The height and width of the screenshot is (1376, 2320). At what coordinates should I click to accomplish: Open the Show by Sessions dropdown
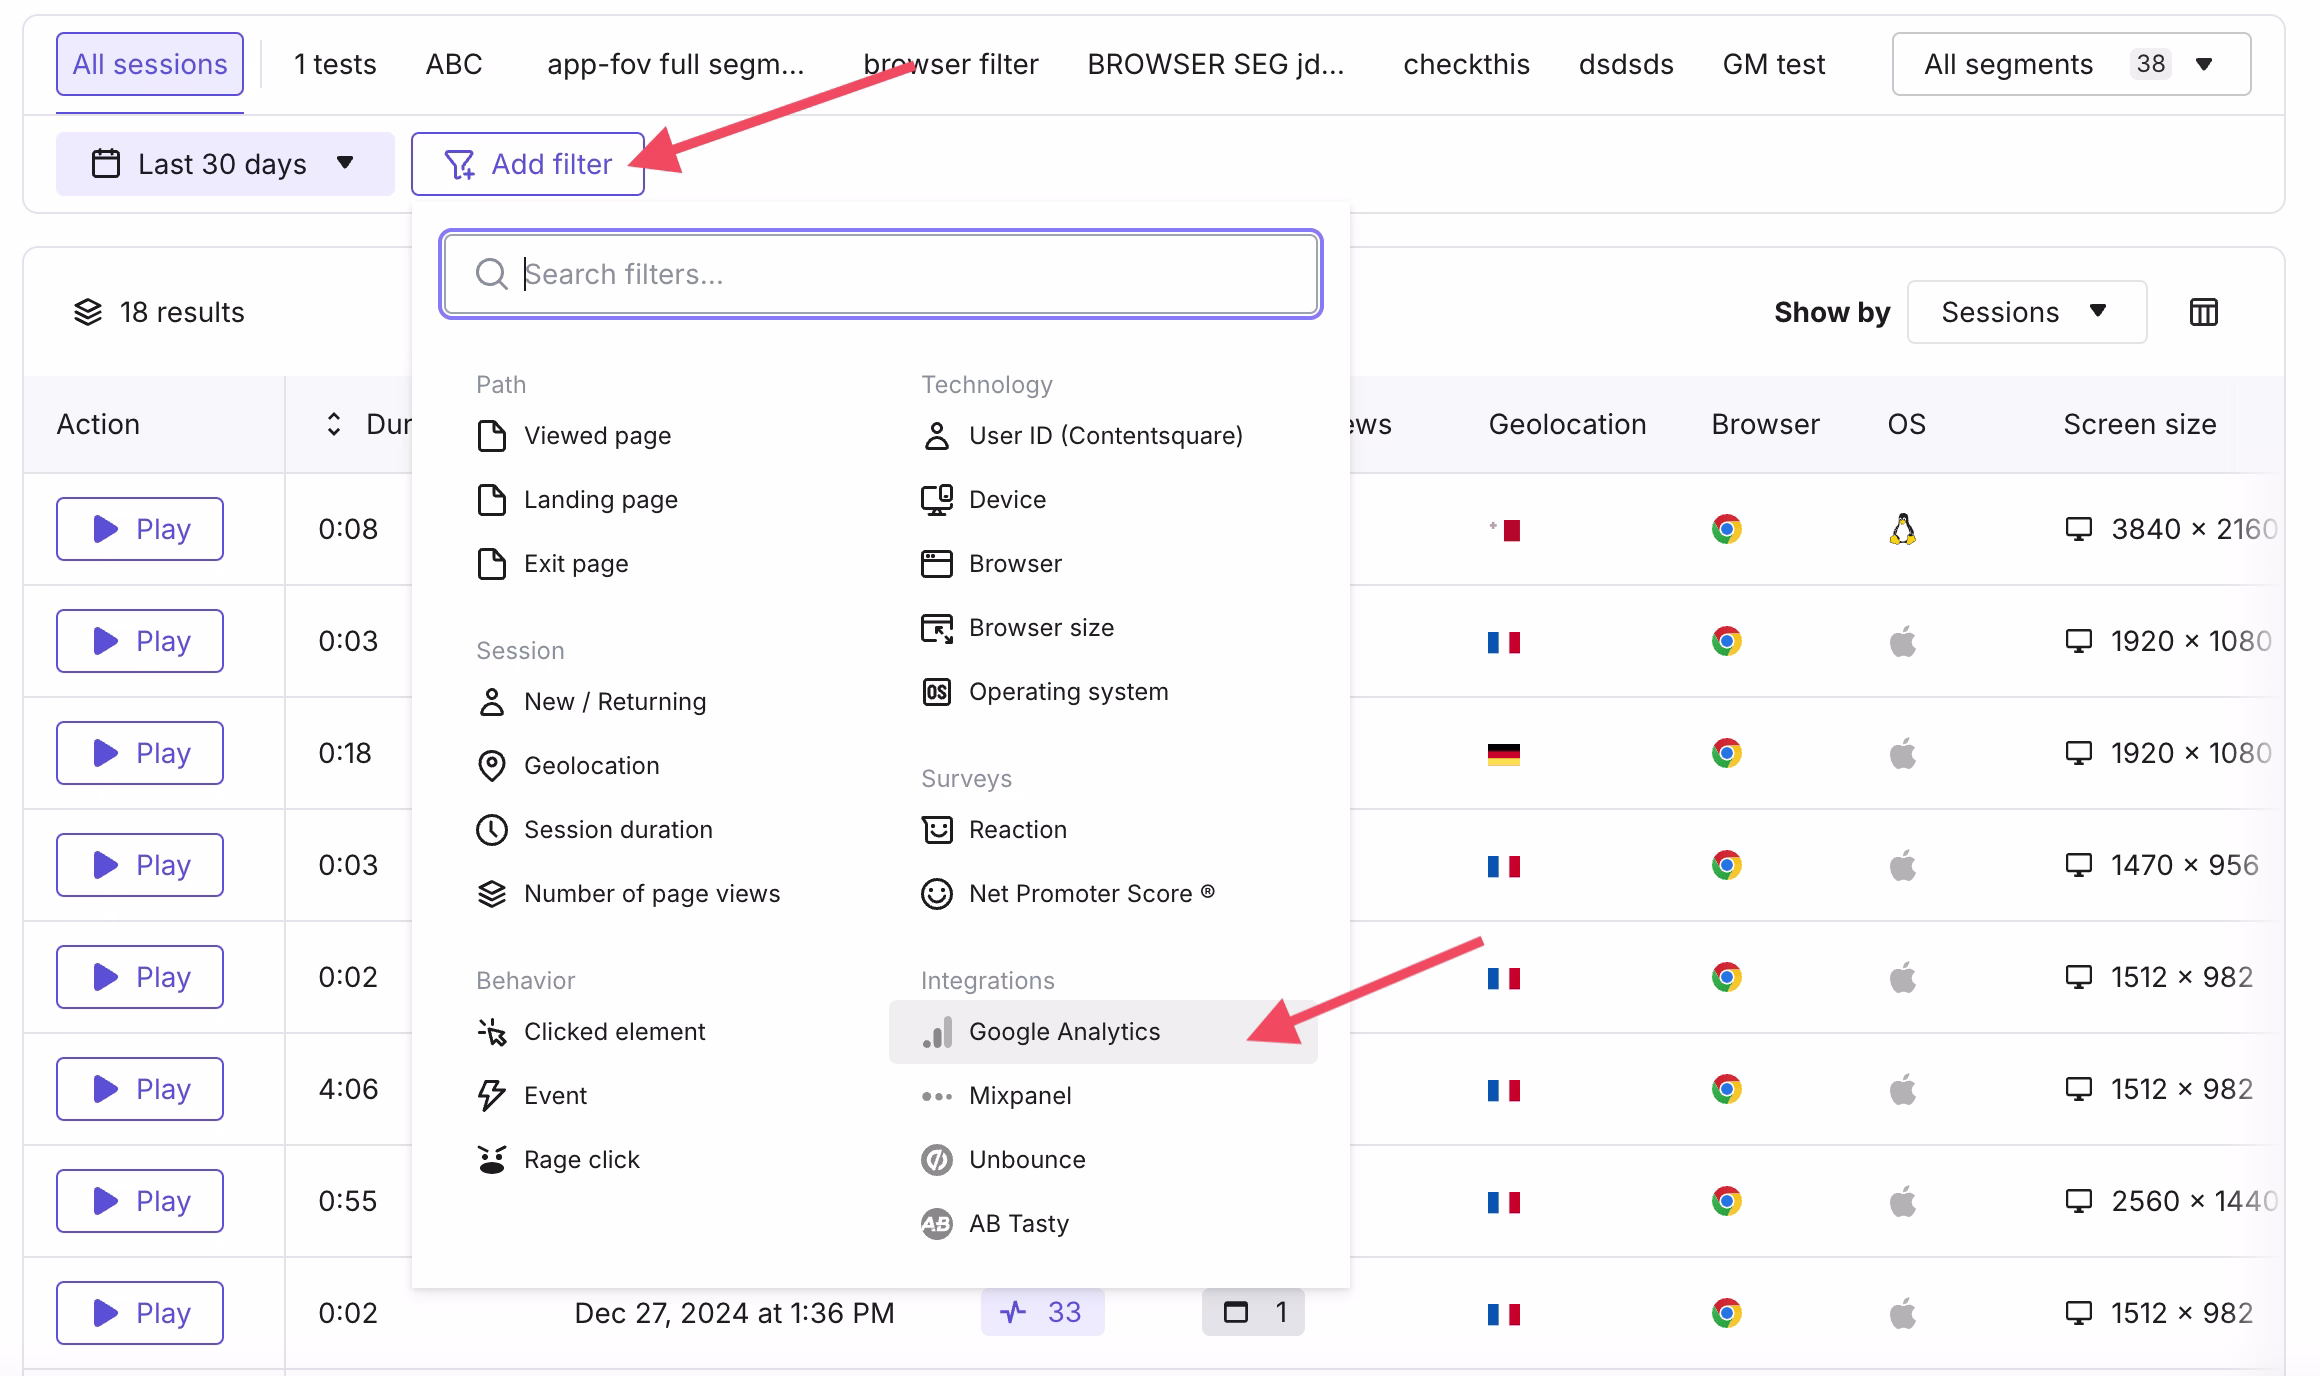(x=2025, y=312)
